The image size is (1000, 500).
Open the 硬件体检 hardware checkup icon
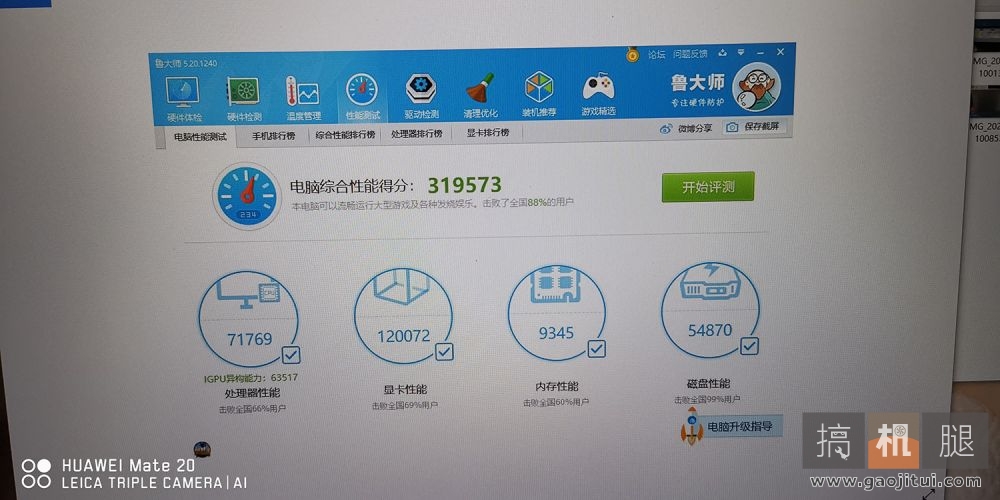pyautogui.click(x=182, y=93)
